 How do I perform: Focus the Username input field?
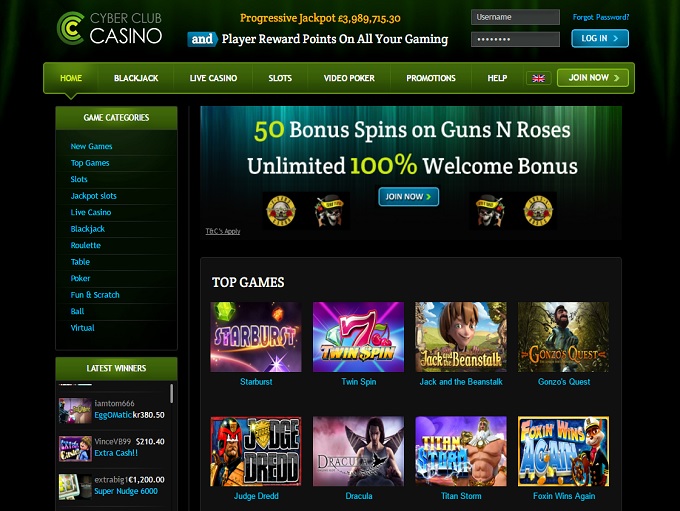pyautogui.click(x=515, y=17)
